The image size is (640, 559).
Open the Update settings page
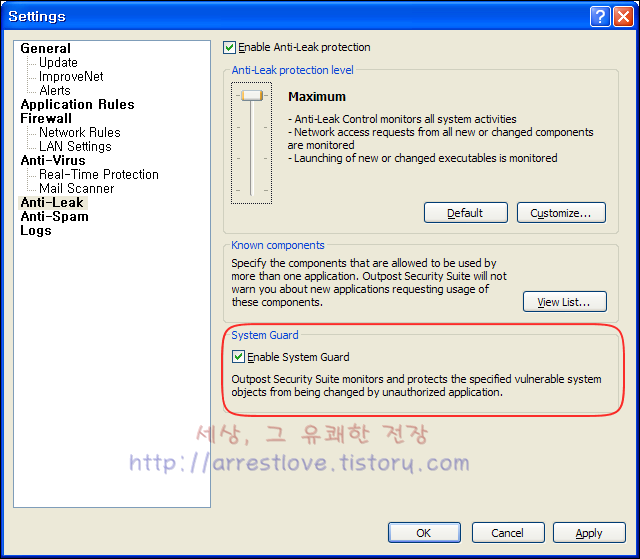pos(58,62)
